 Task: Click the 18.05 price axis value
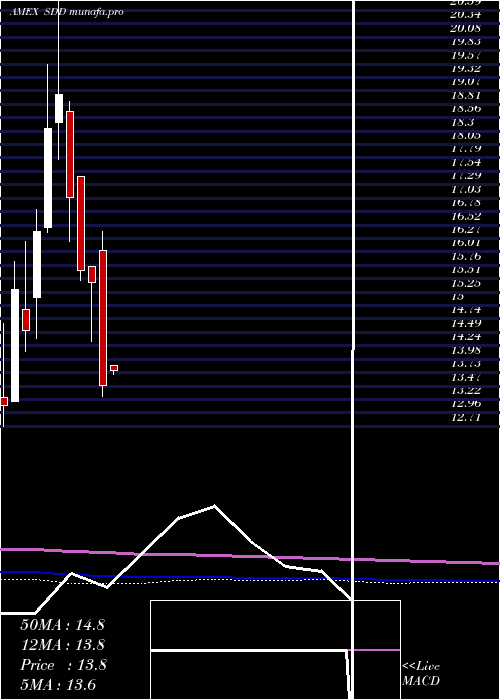click(466, 135)
